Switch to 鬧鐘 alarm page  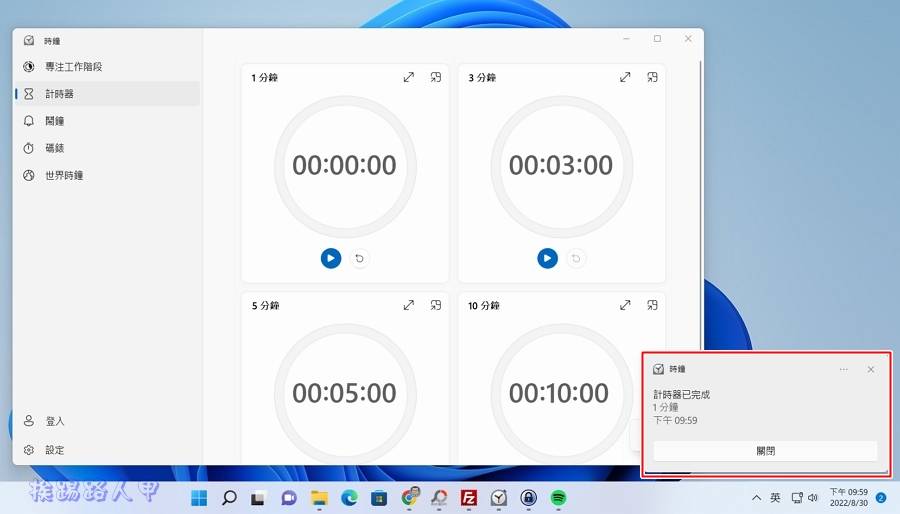[54, 121]
